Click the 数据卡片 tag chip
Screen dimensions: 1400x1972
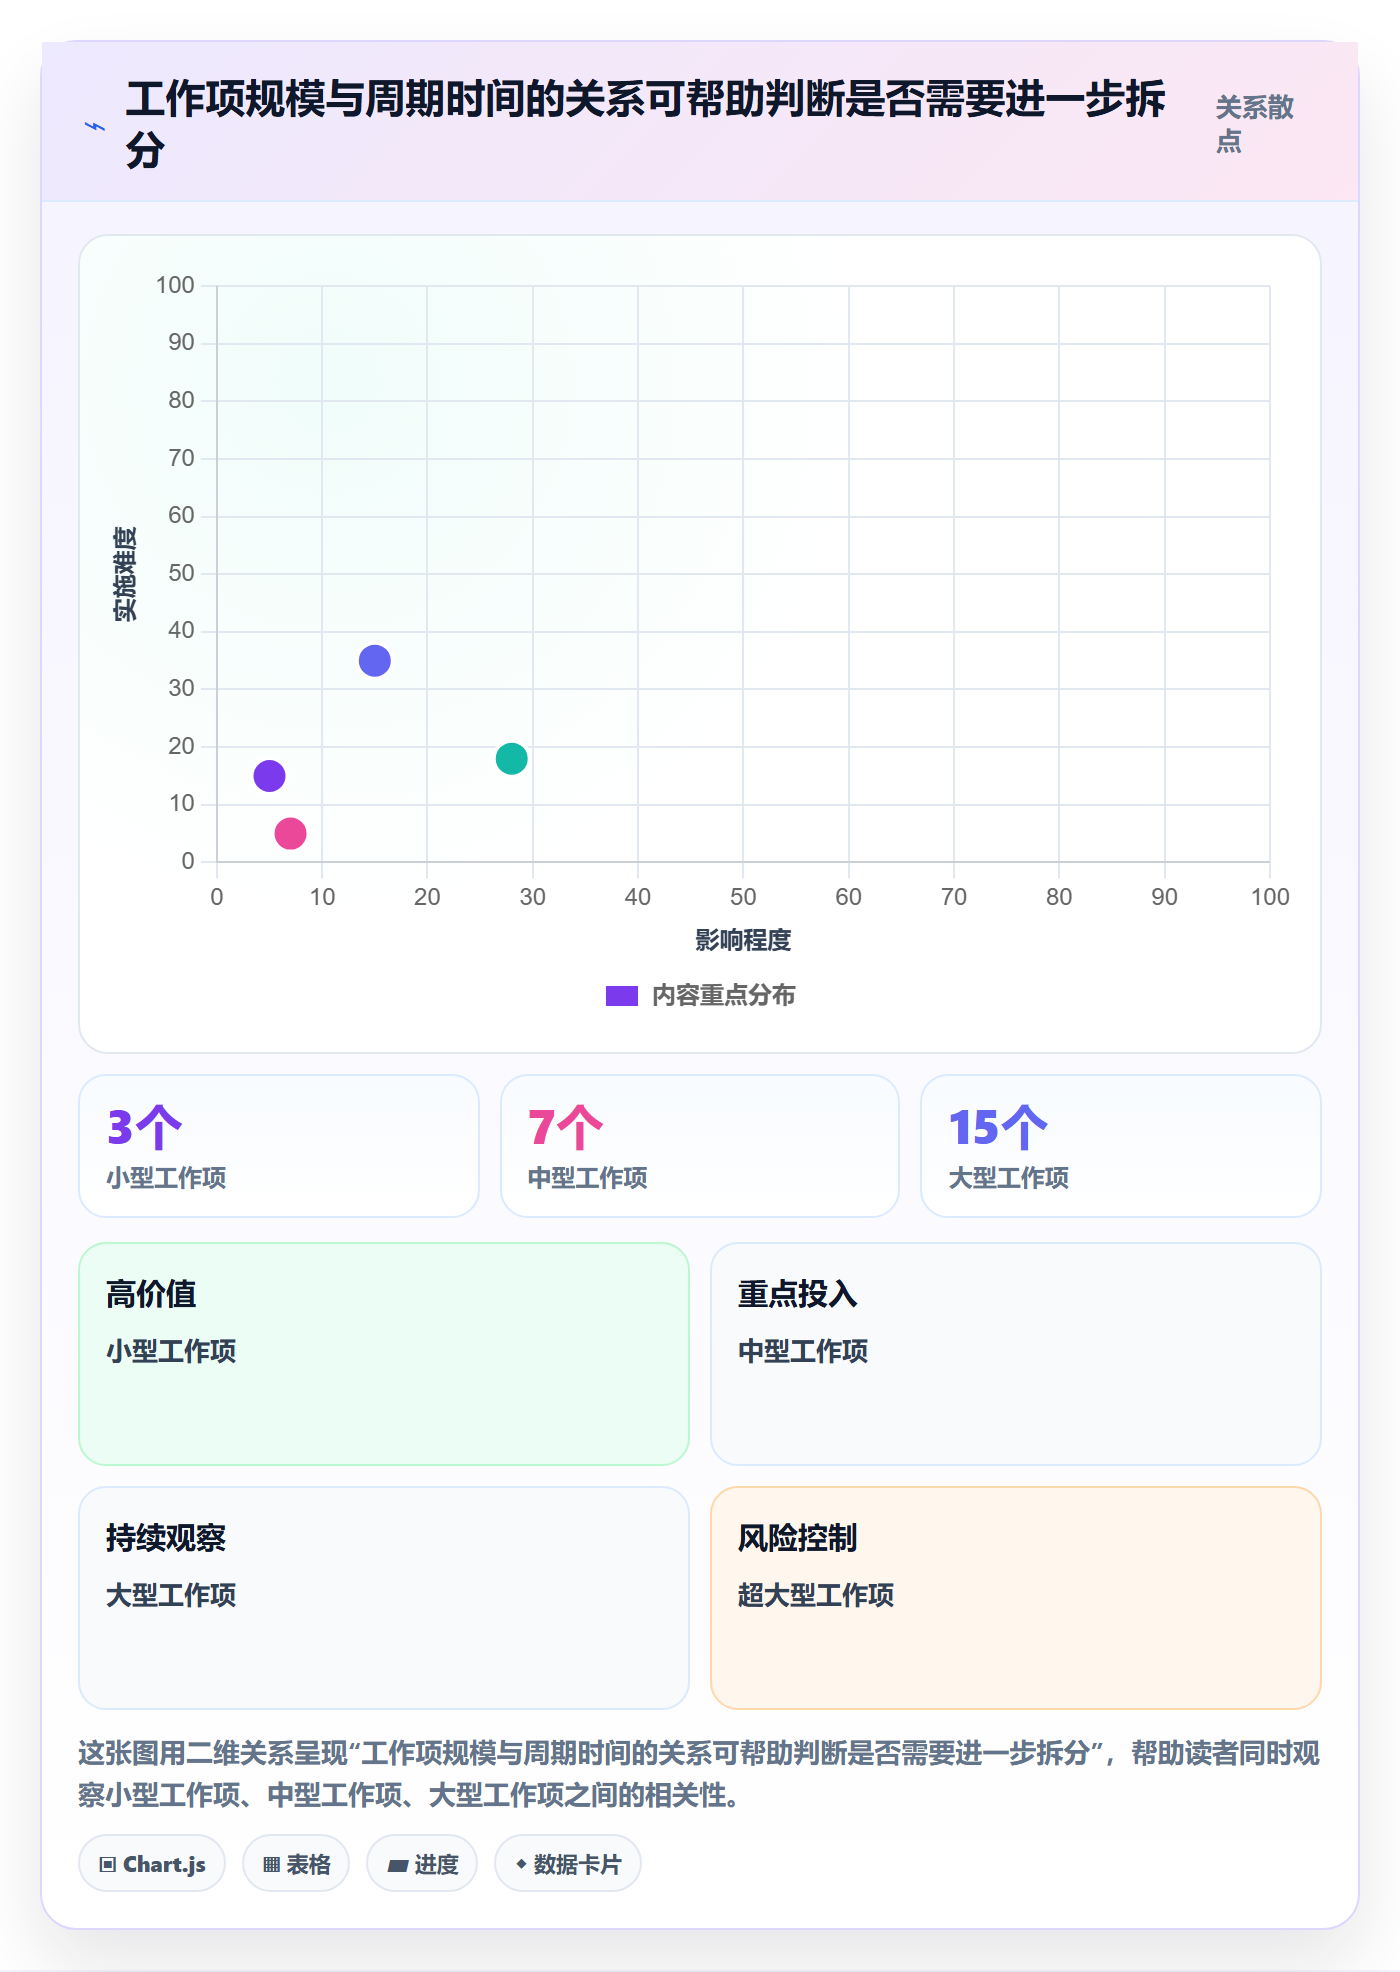(568, 1864)
